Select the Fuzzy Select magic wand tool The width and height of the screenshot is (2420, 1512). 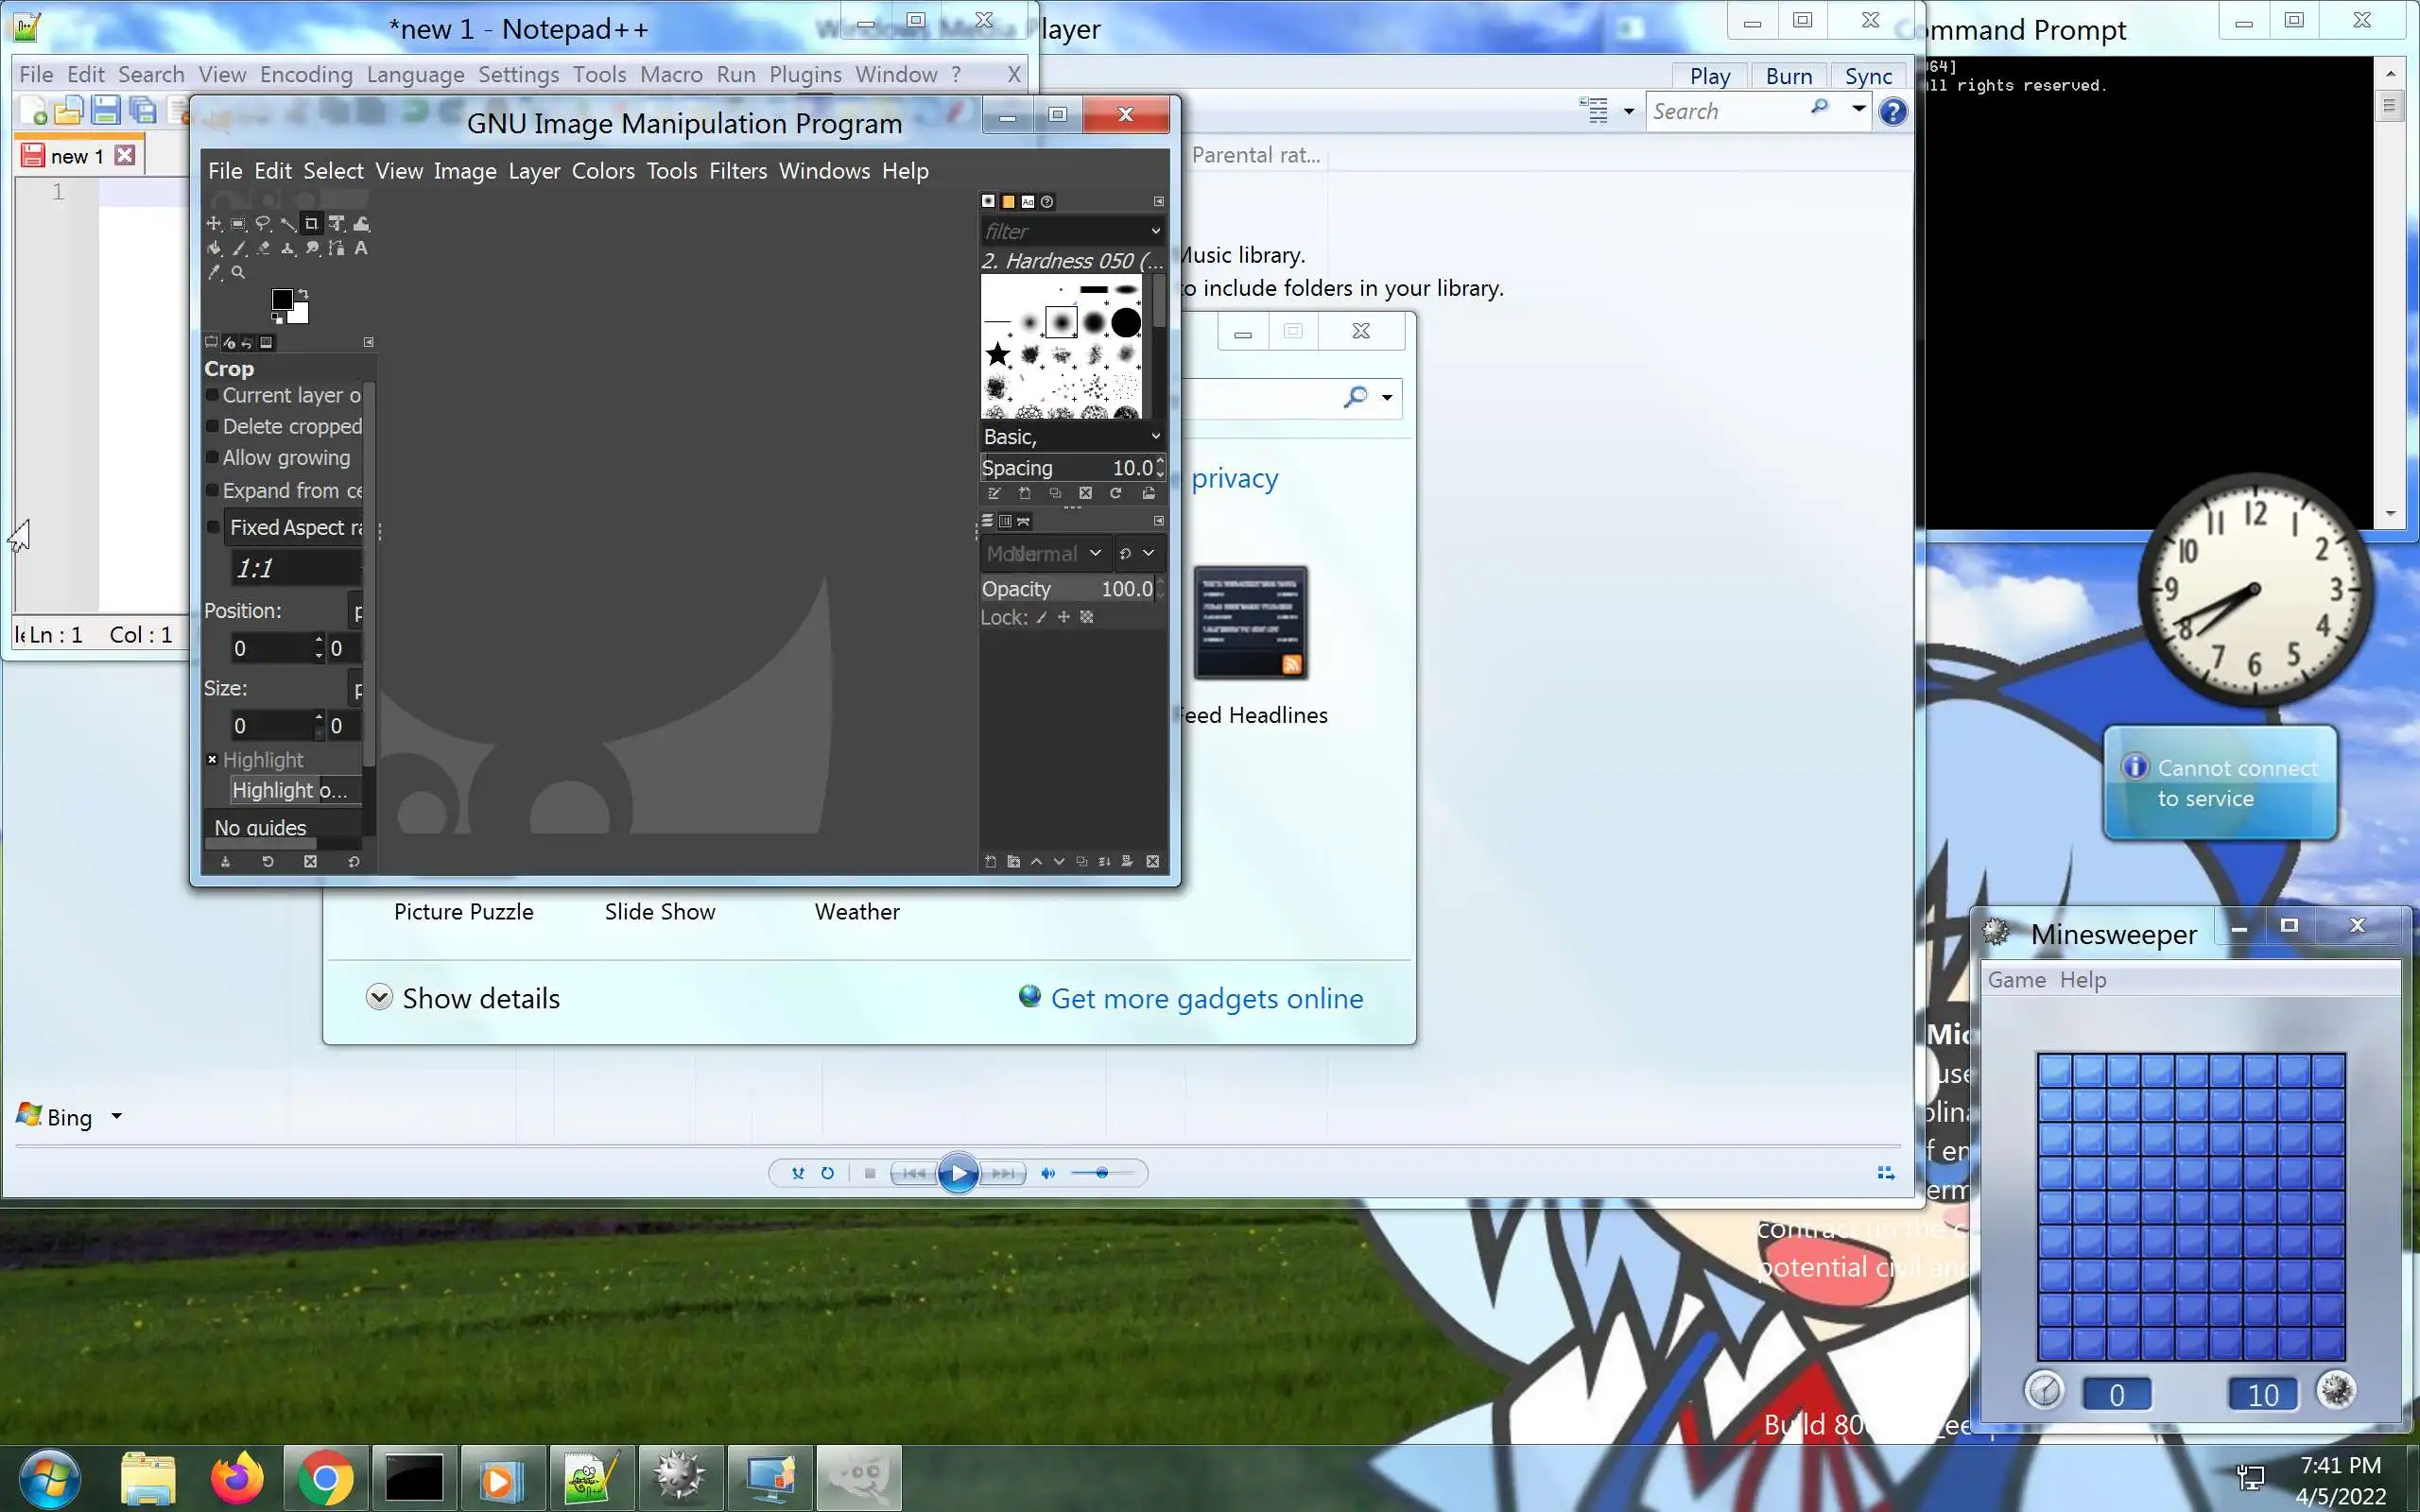point(288,224)
